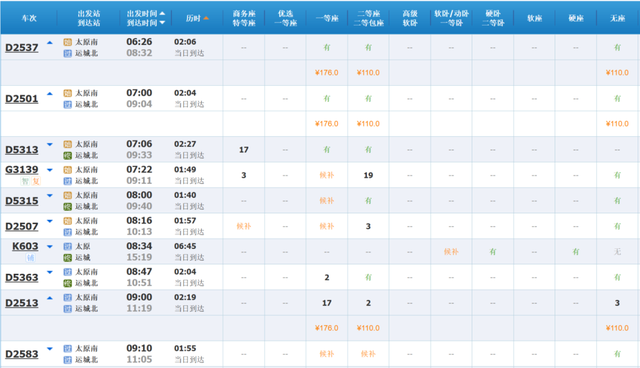The image size is (640, 368).
Task: Expand price details for train D2507
Action: pyautogui.click(x=50, y=221)
